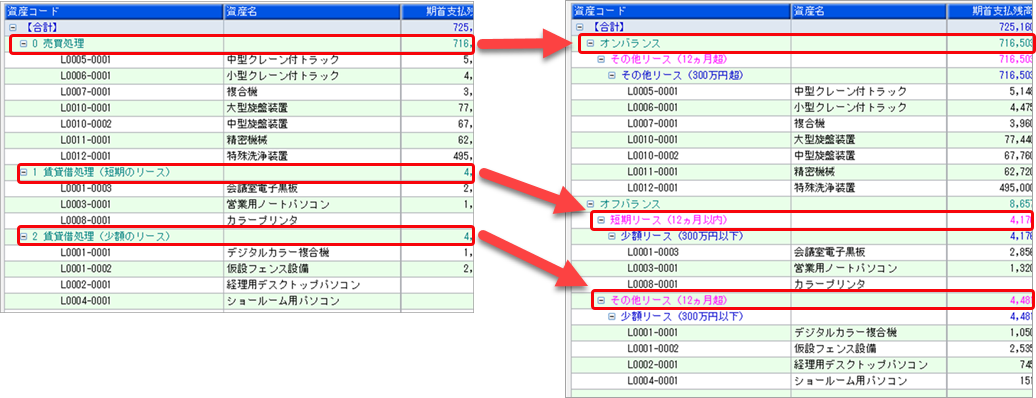Select L0004-0001 code in right grid
Screen dimensions: 1036x398
pos(652,381)
